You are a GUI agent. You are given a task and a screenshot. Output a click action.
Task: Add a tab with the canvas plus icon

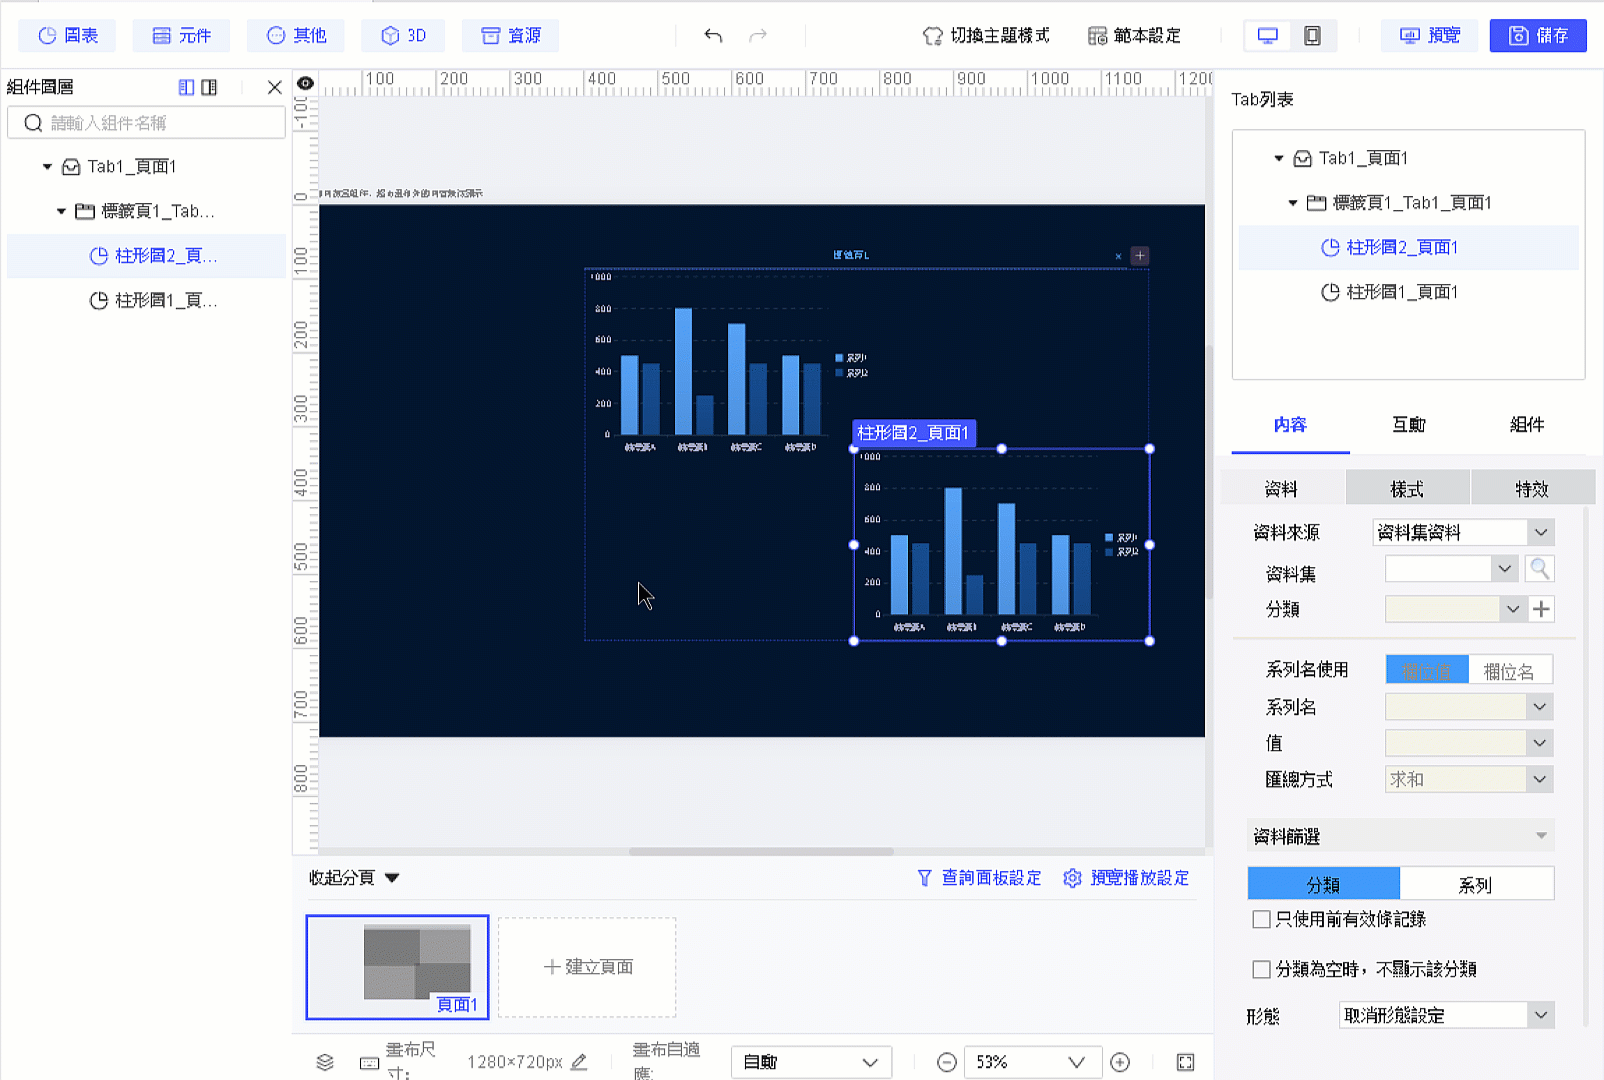click(x=1139, y=256)
